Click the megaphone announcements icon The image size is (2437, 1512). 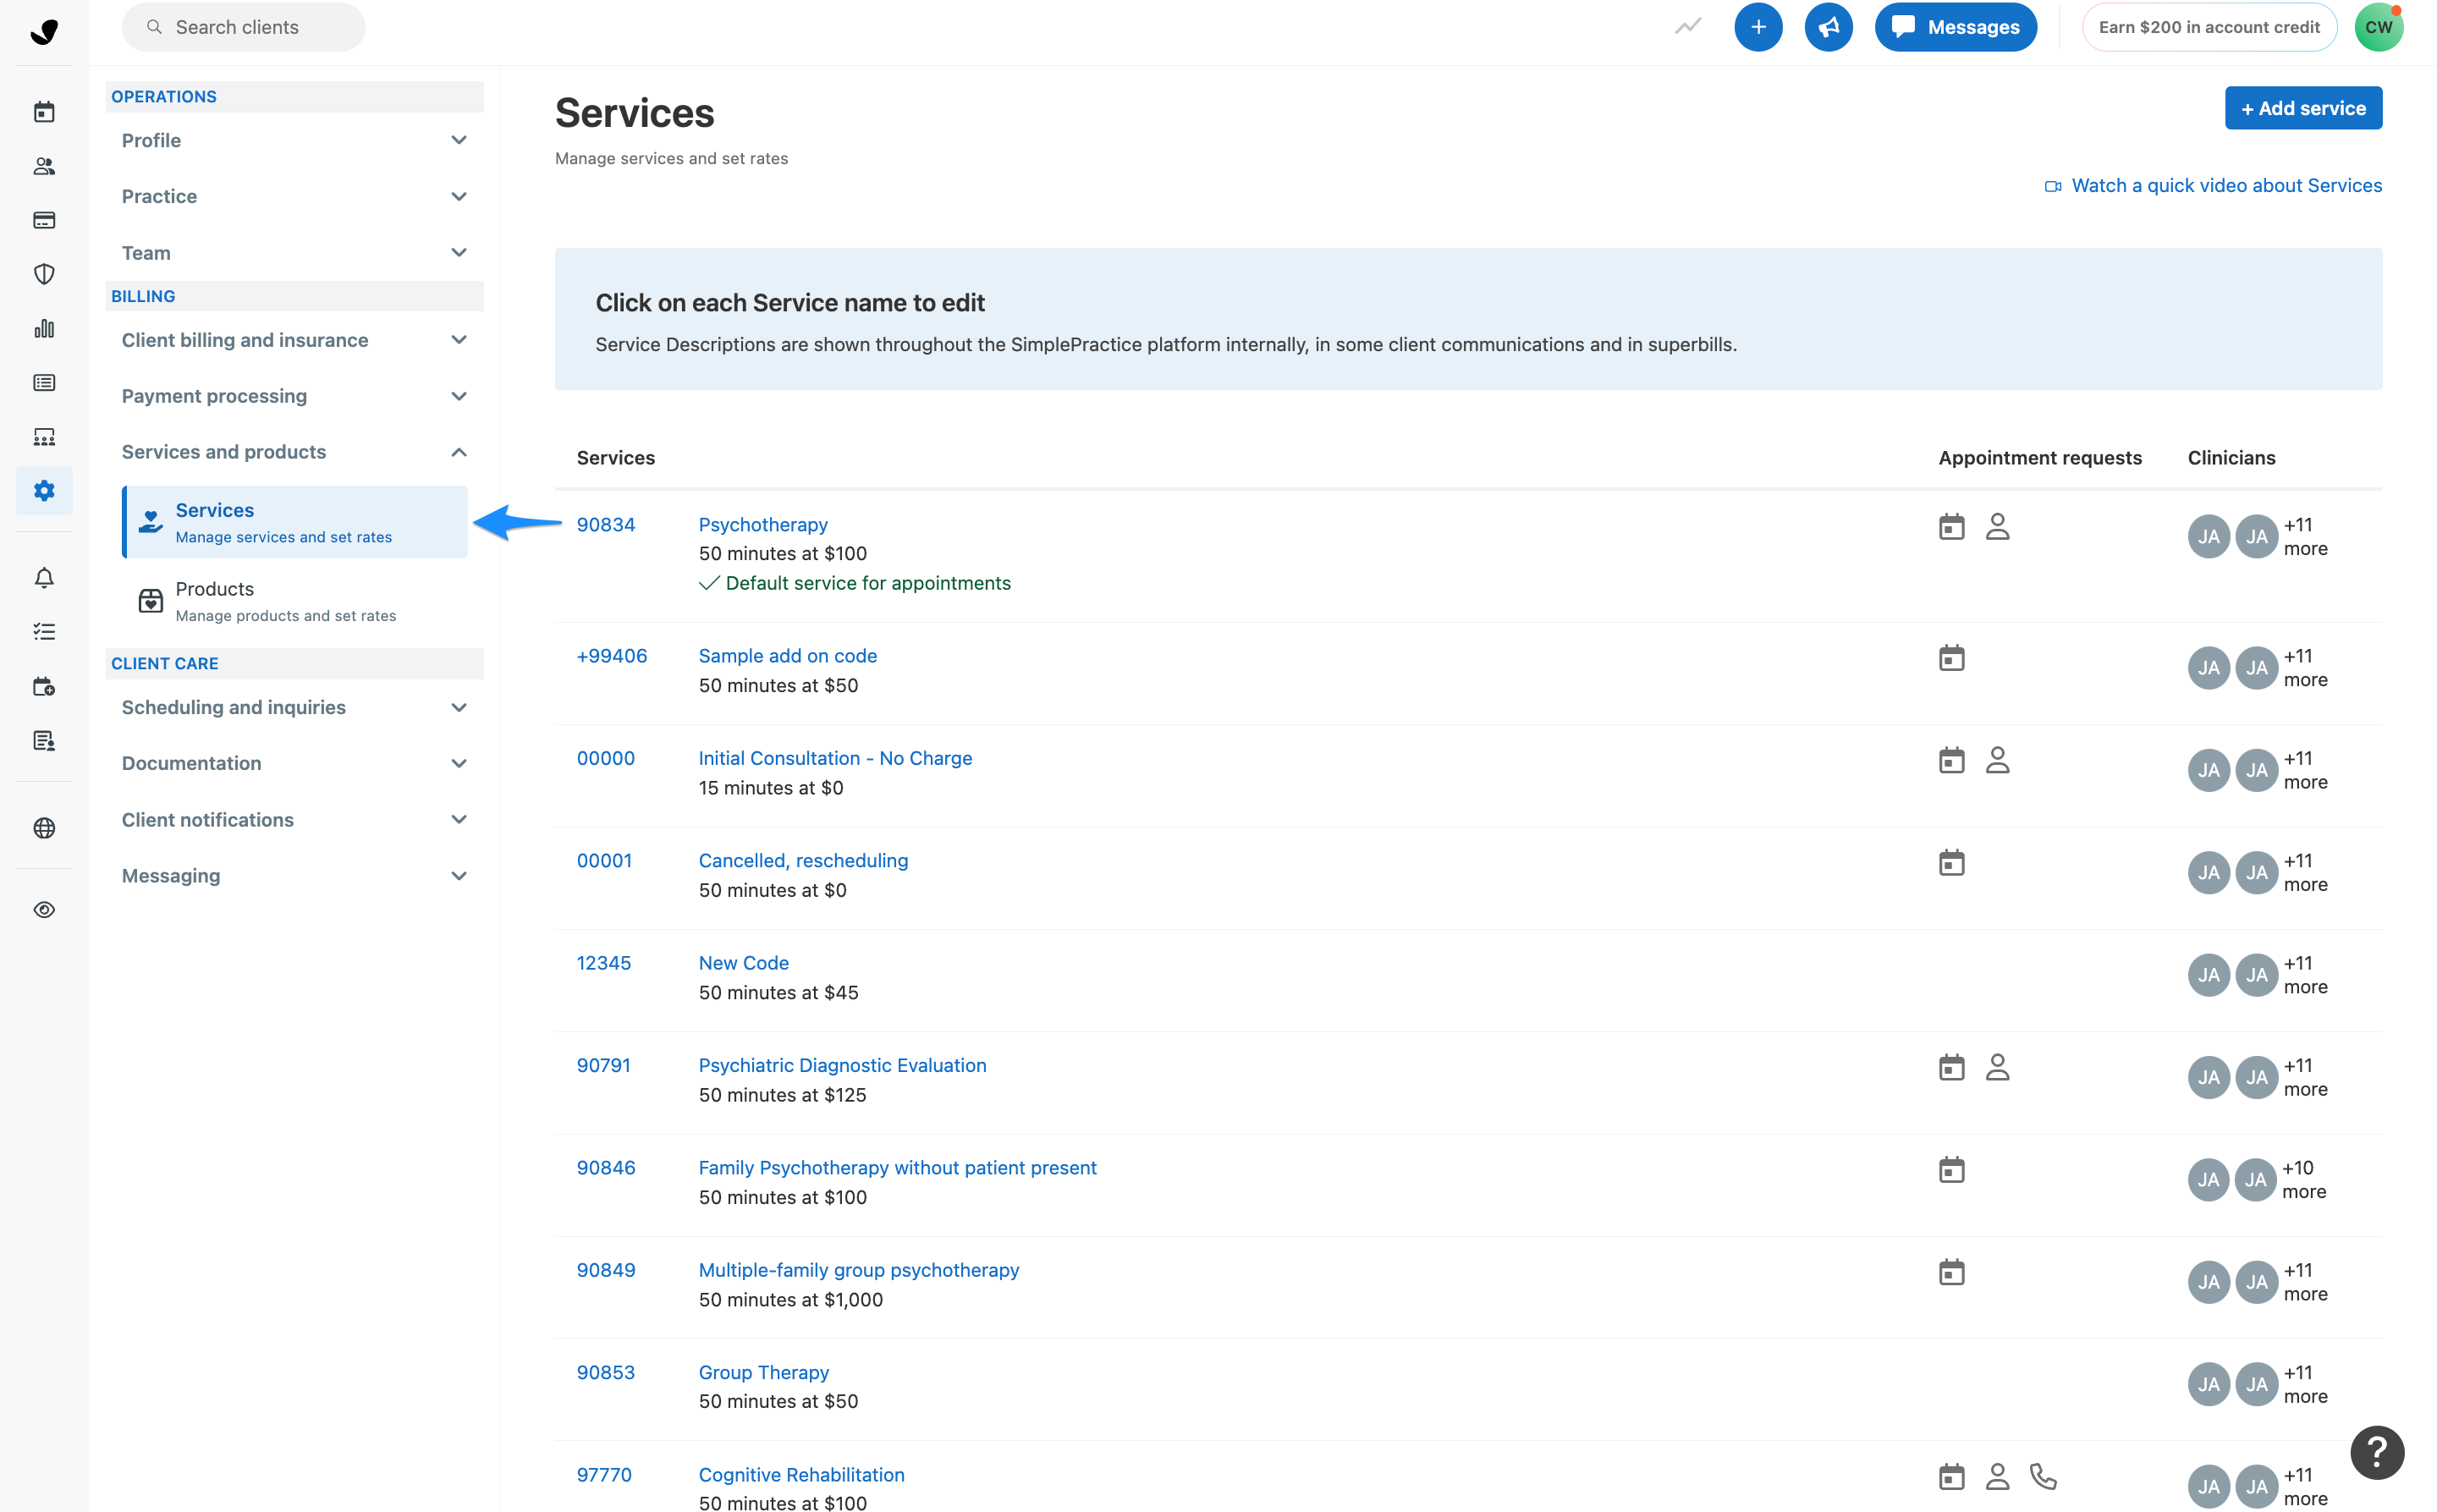point(1828,27)
